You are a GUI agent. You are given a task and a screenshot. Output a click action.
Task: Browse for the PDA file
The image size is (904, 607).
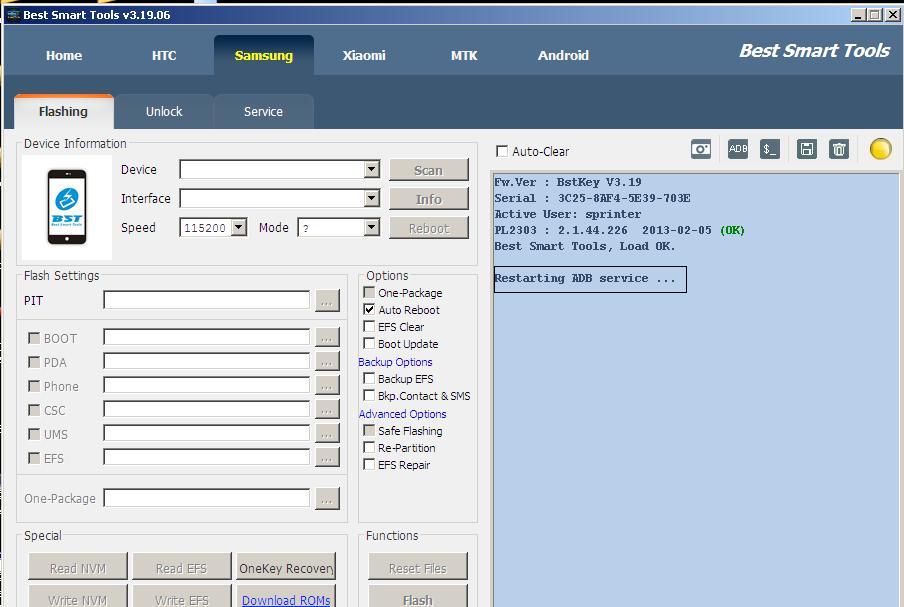(x=327, y=361)
